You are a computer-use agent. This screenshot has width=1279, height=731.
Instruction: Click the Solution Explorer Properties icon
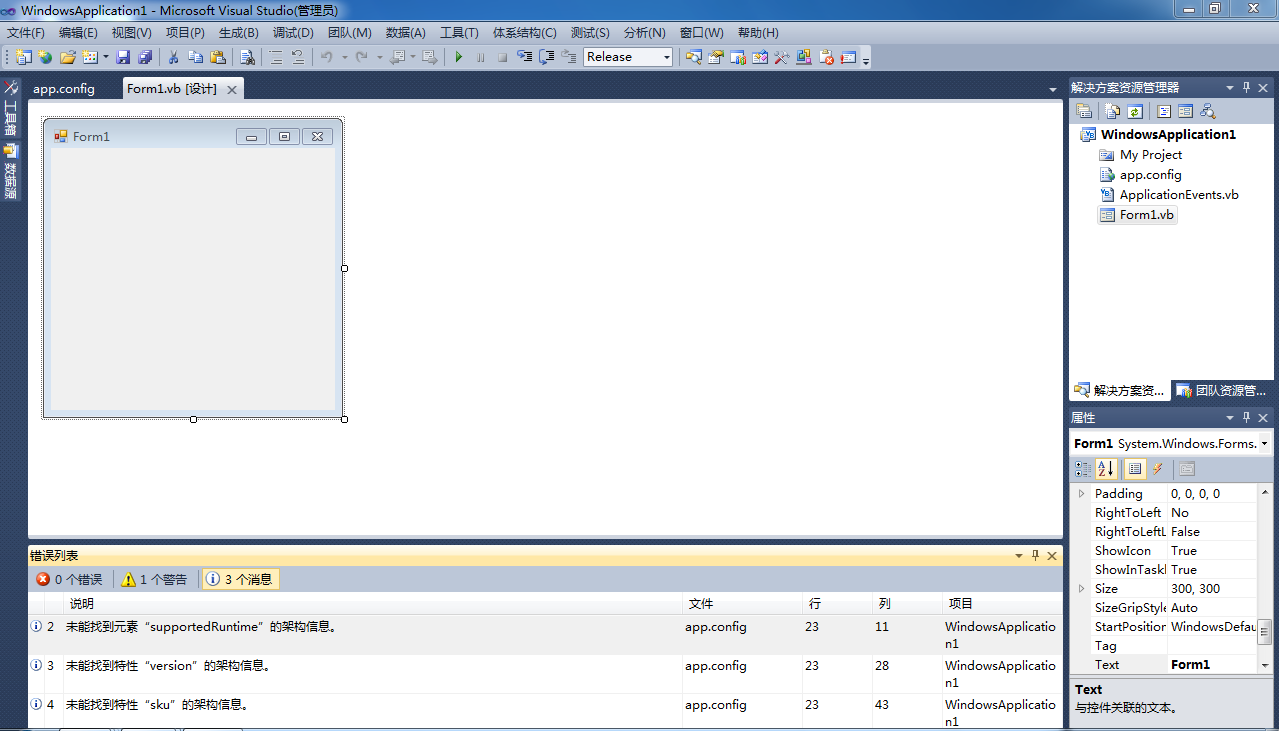[x=1084, y=111]
